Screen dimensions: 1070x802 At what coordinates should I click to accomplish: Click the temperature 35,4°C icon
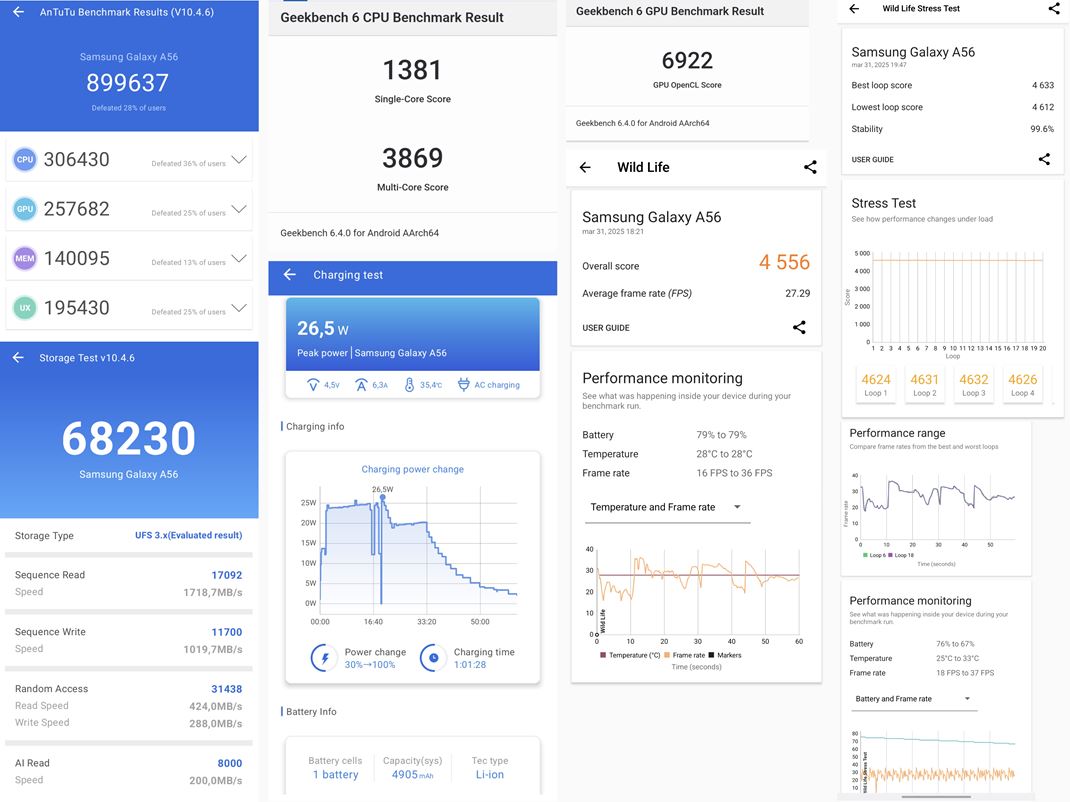pyautogui.click(x=409, y=385)
